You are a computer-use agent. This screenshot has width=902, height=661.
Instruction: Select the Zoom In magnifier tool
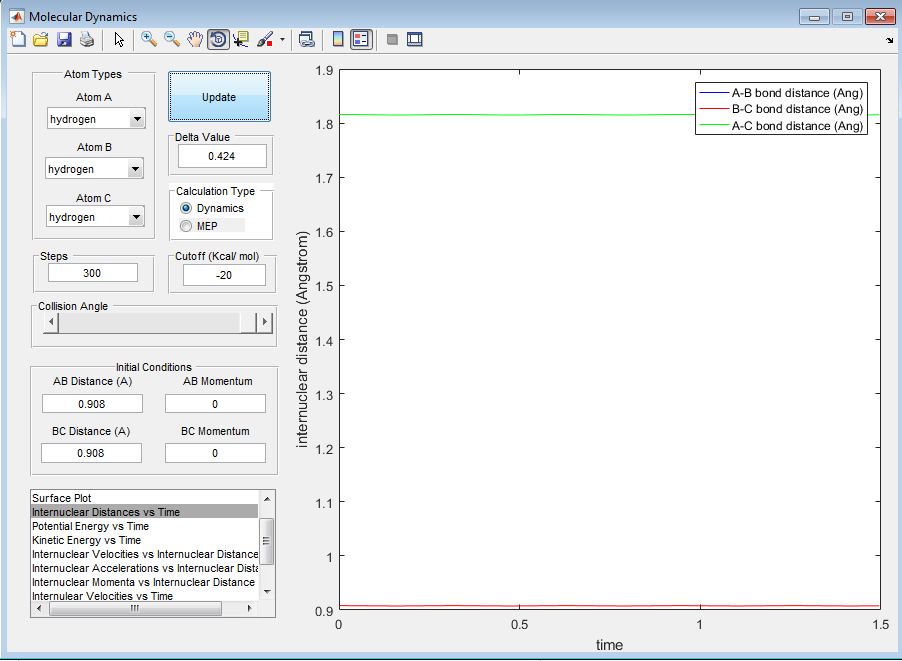tap(149, 39)
